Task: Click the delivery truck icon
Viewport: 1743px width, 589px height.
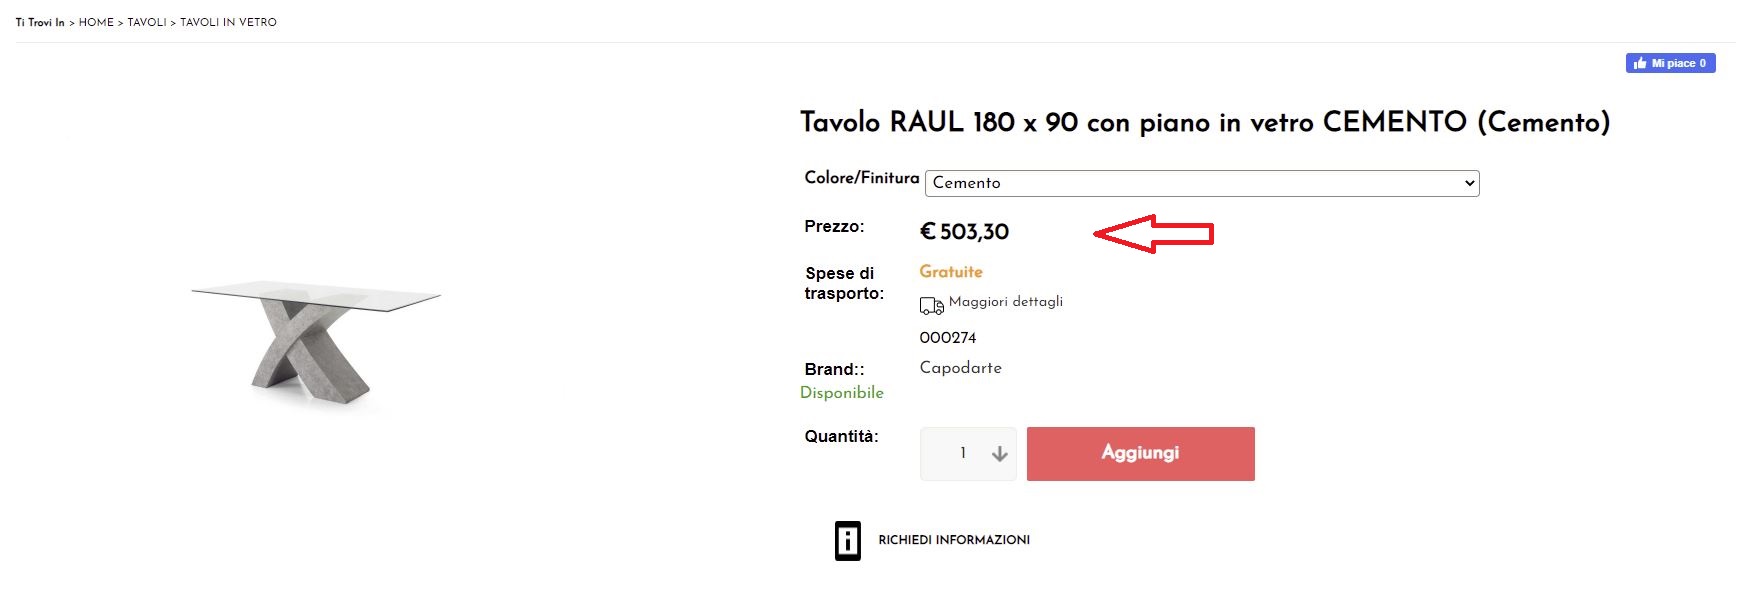Action: (x=931, y=306)
